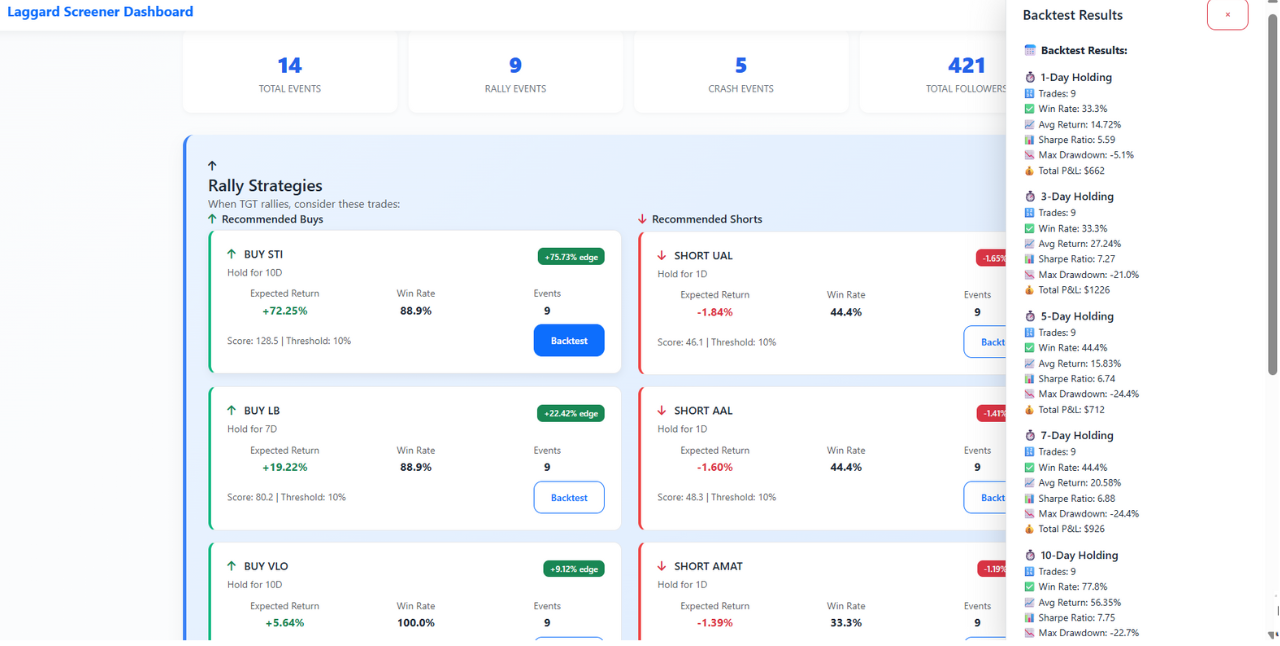This screenshot has width=1280, height=646.
Task: Click the Rally Strategies heading
Action: [265, 186]
